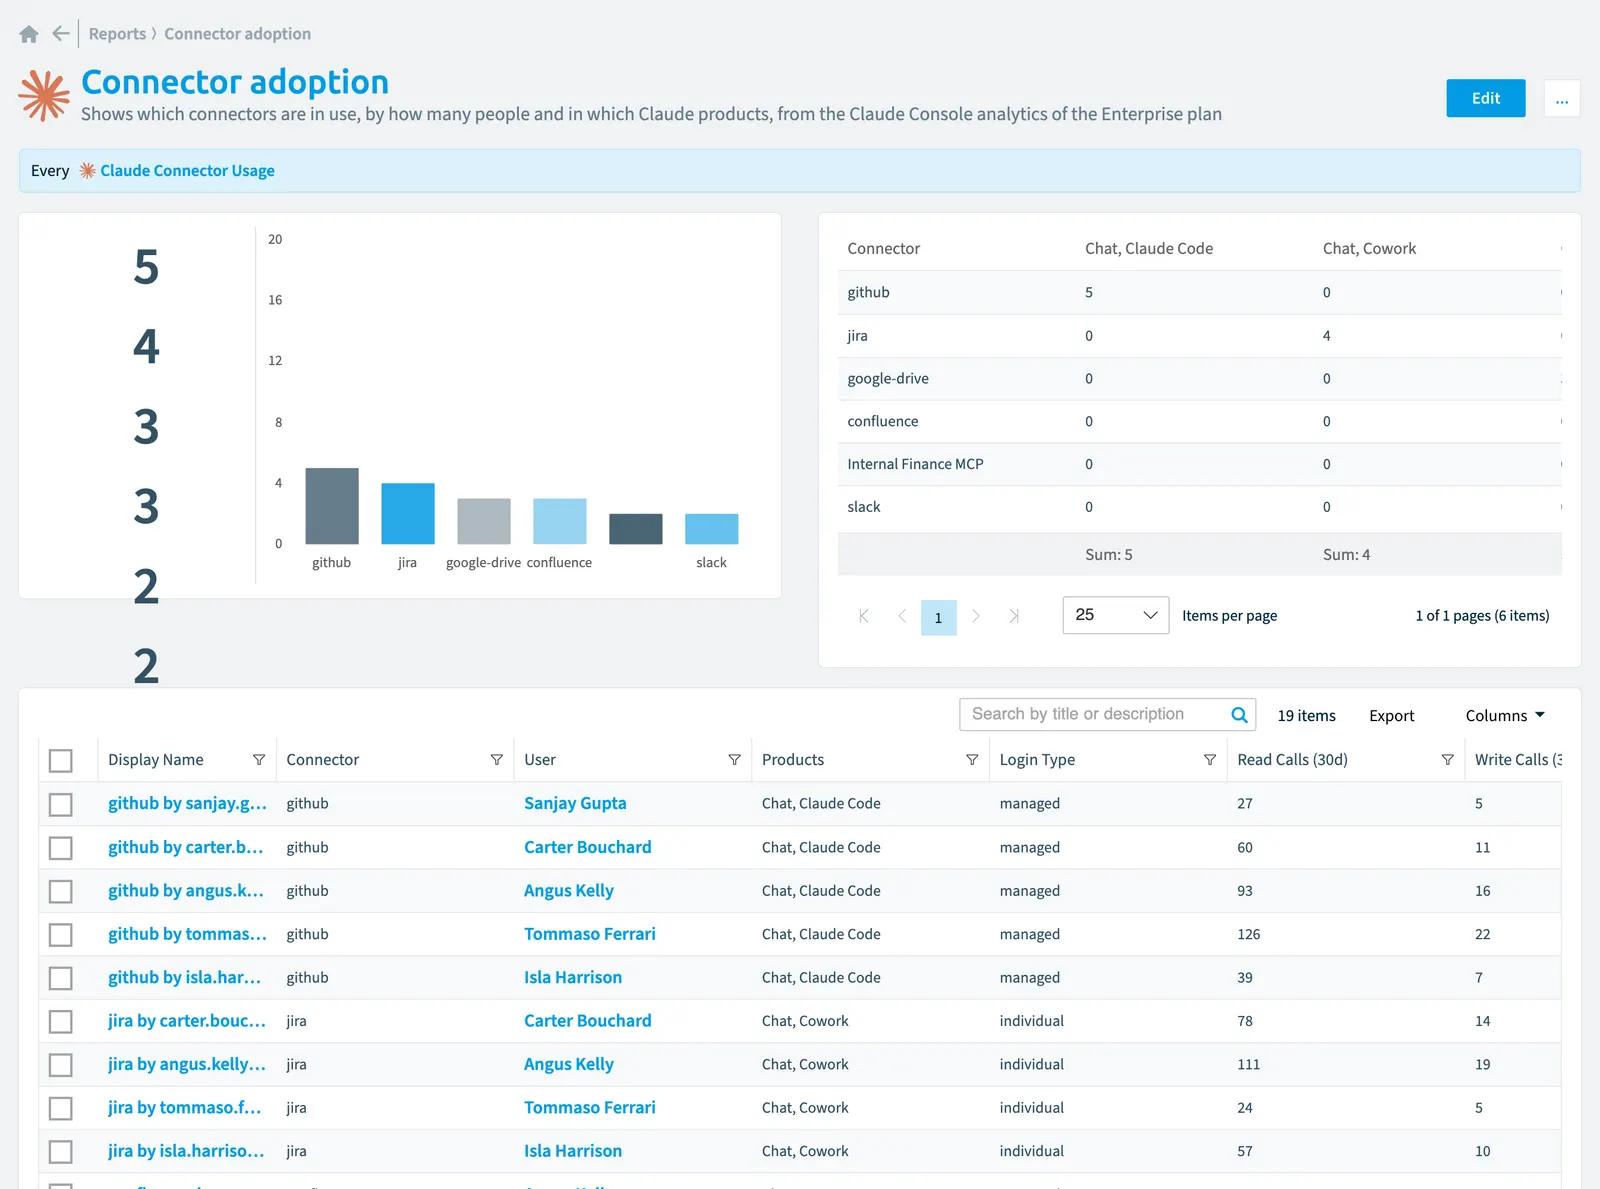Go to the home page icon
The width and height of the screenshot is (1600, 1189).
(29, 34)
